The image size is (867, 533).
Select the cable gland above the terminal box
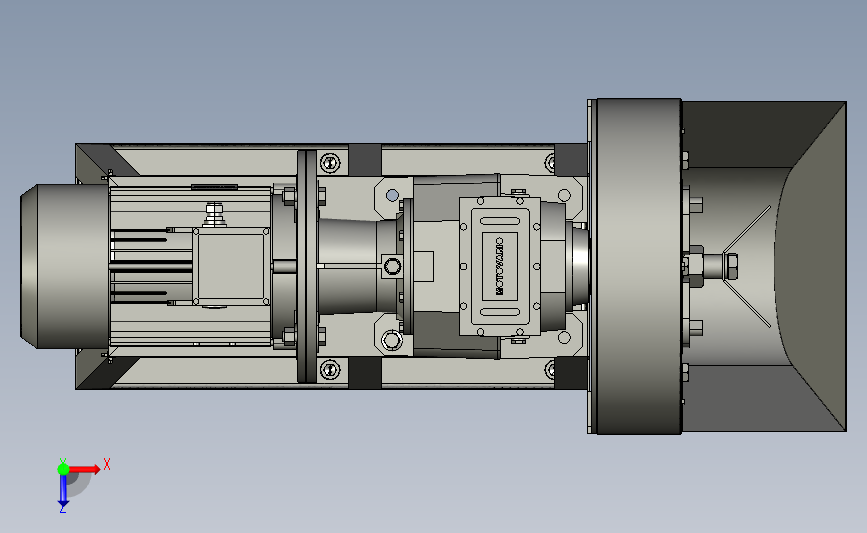(x=214, y=215)
